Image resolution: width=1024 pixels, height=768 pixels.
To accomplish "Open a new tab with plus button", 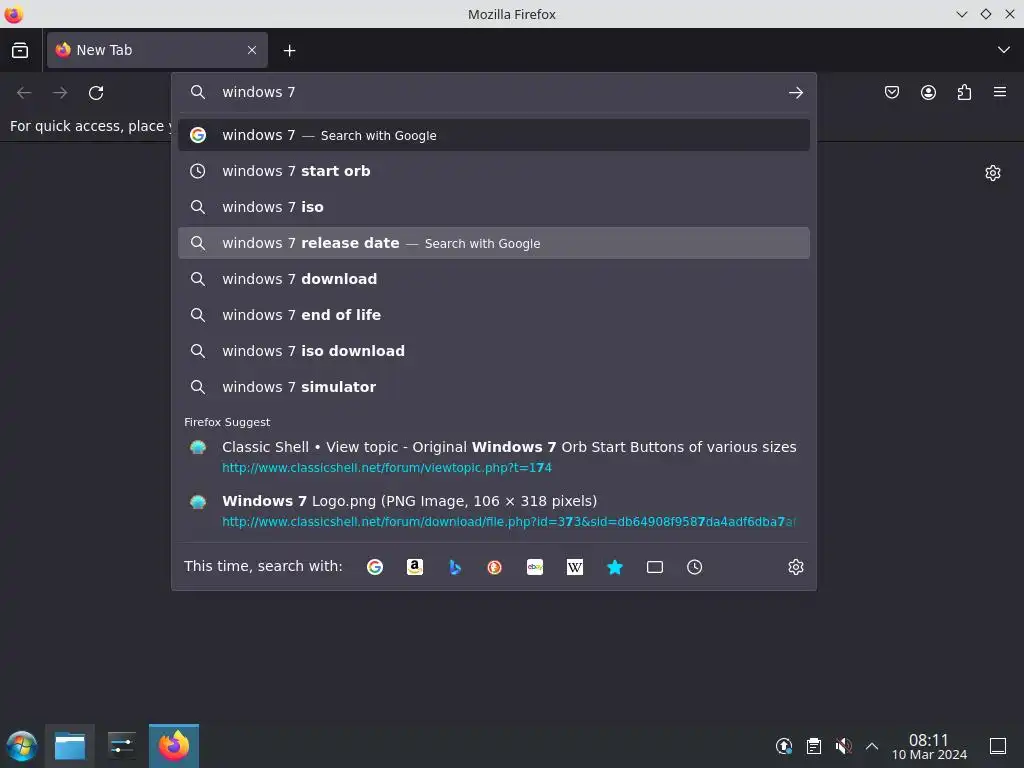I will coord(289,50).
